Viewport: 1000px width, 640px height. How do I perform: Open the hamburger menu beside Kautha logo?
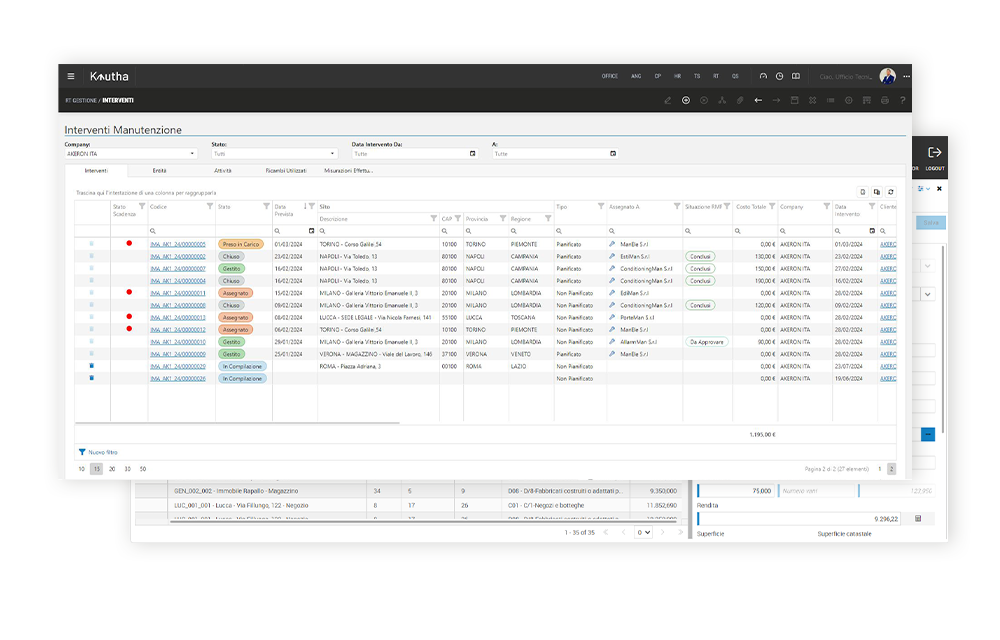(x=70, y=76)
